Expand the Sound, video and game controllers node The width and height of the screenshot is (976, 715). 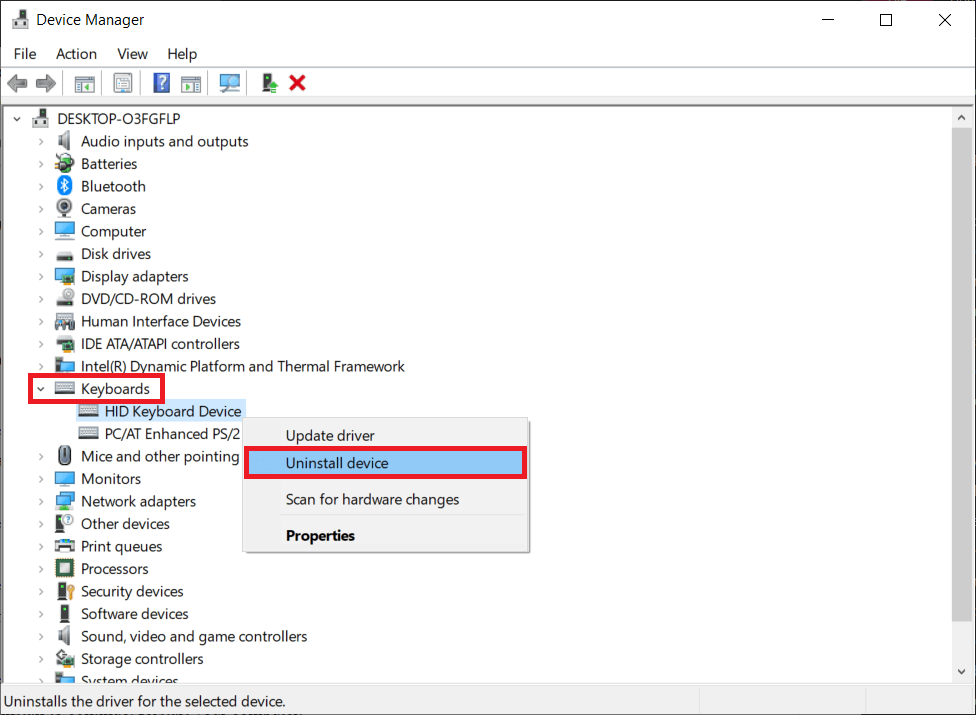pyautogui.click(x=40, y=636)
